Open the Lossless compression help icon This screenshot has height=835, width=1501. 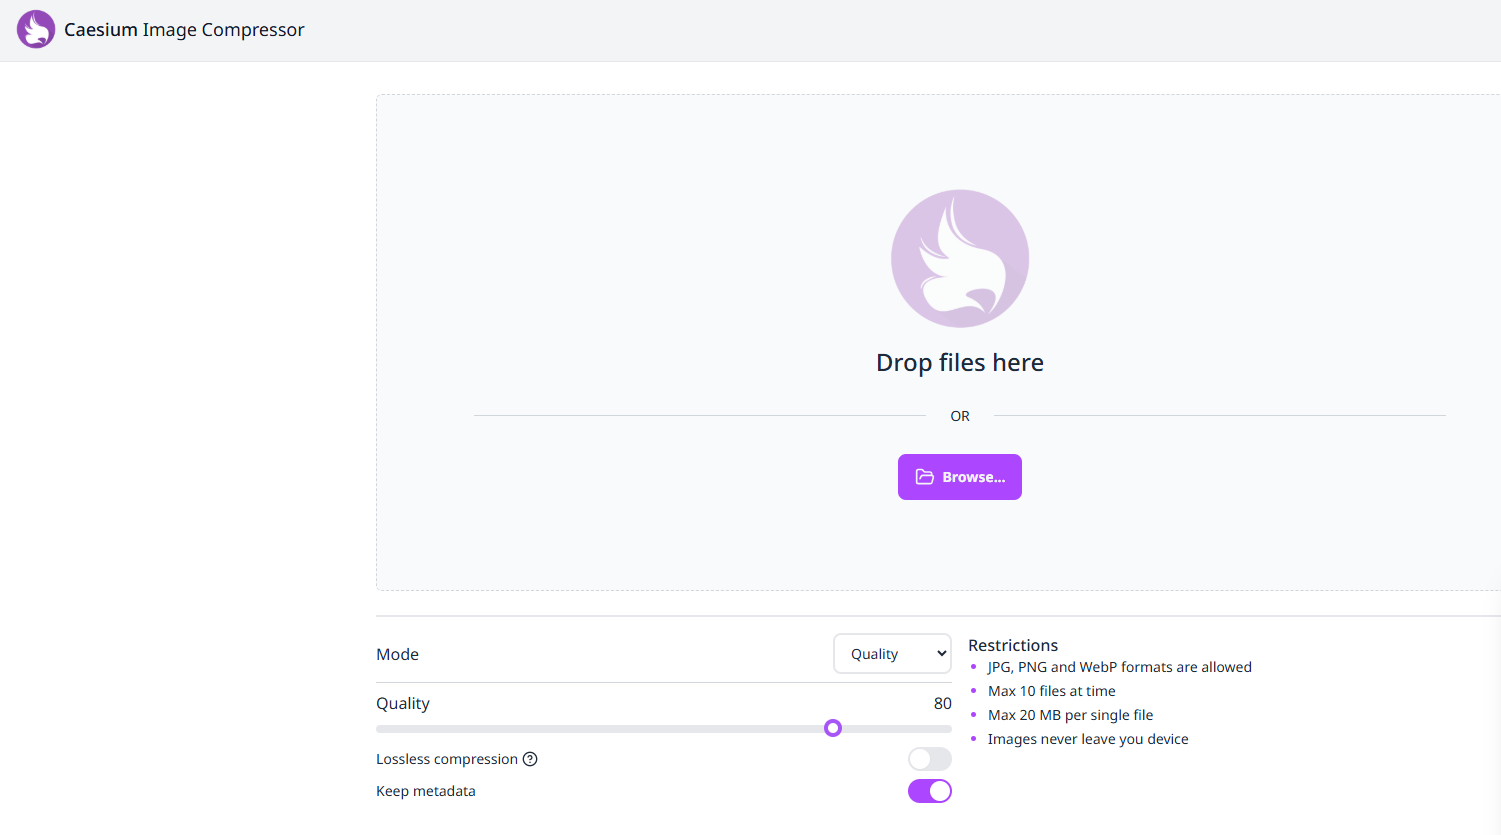pyautogui.click(x=530, y=759)
